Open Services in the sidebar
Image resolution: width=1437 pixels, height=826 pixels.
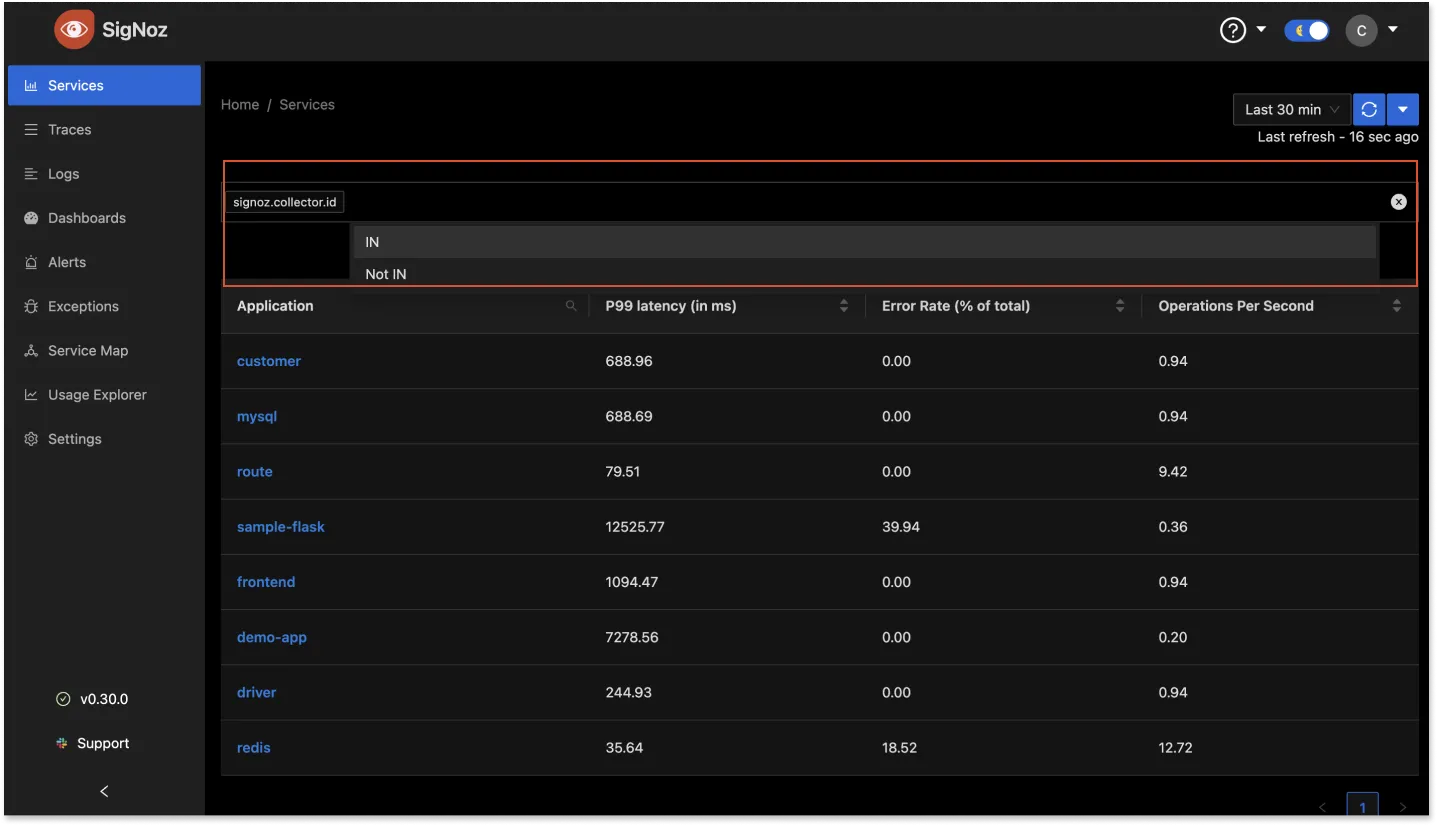104,85
